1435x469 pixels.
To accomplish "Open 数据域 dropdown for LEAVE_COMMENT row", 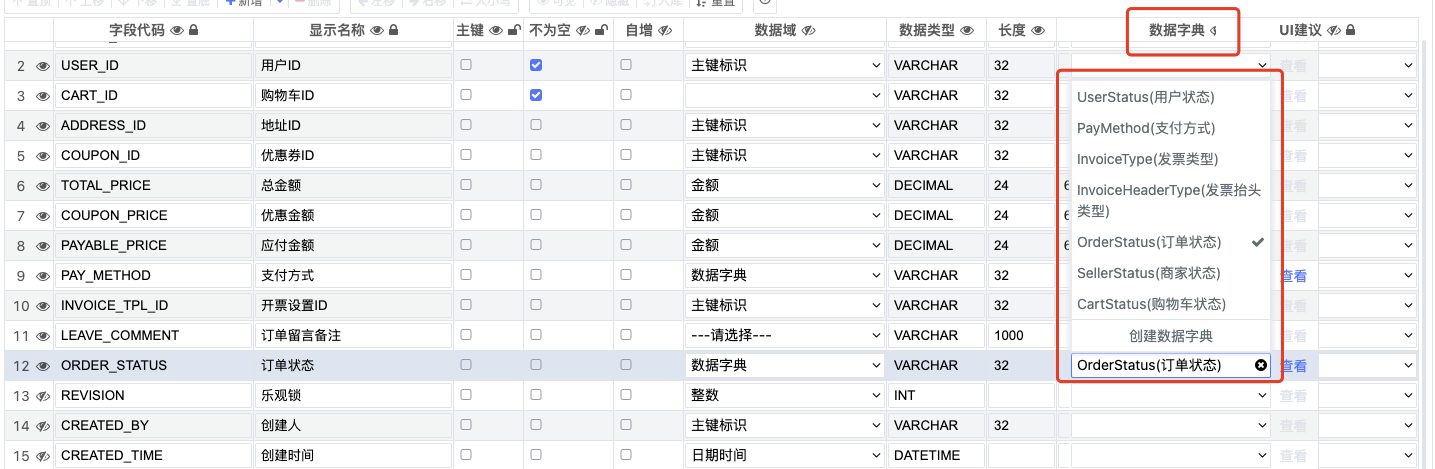I will click(x=784, y=336).
